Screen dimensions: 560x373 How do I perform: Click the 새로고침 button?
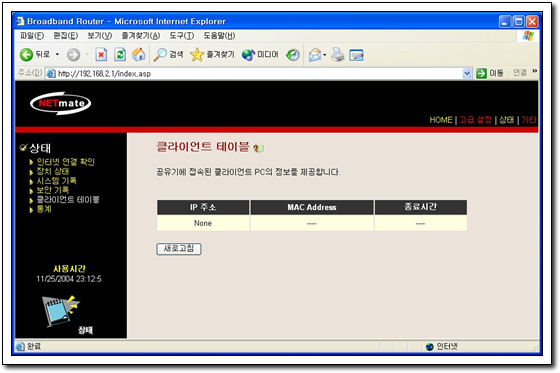179,249
